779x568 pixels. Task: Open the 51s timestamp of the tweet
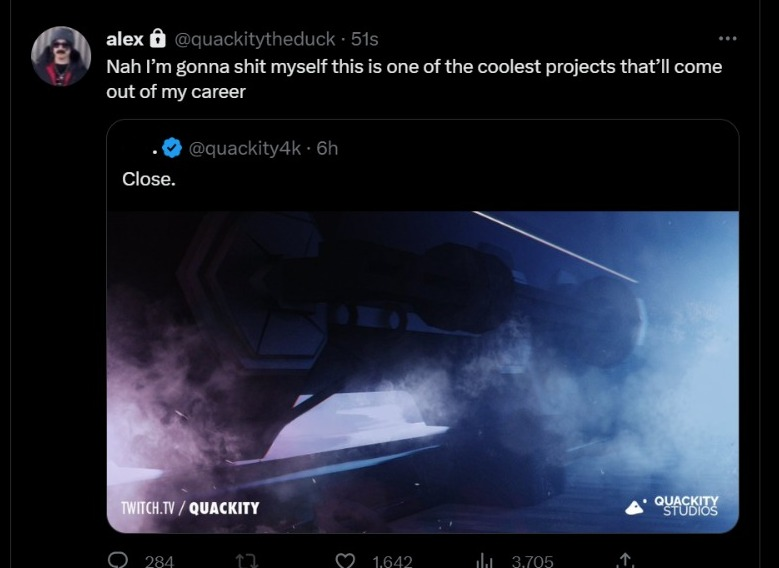(365, 39)
